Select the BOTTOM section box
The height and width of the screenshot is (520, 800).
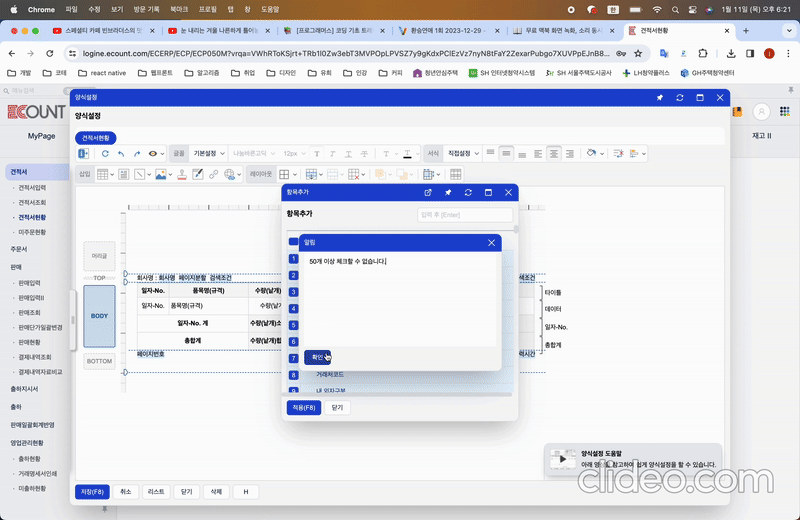click(x=99, y=361)
